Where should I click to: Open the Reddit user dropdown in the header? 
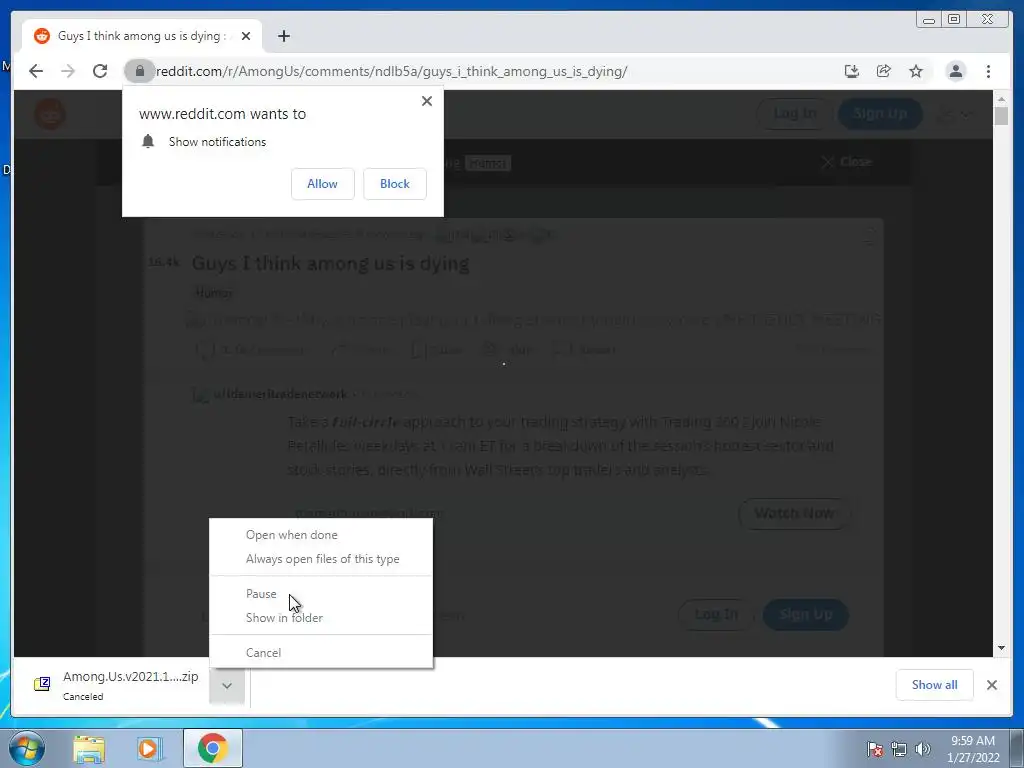coord(955,114)
